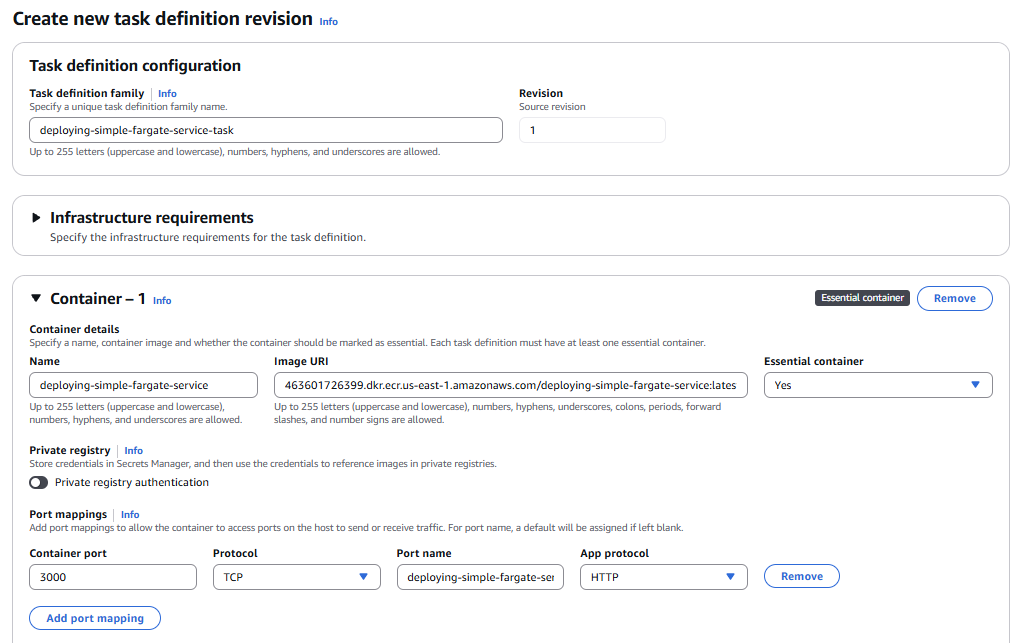Expand Infrastructure requirements section
1020x643 pixels.
tap(36, 217)
